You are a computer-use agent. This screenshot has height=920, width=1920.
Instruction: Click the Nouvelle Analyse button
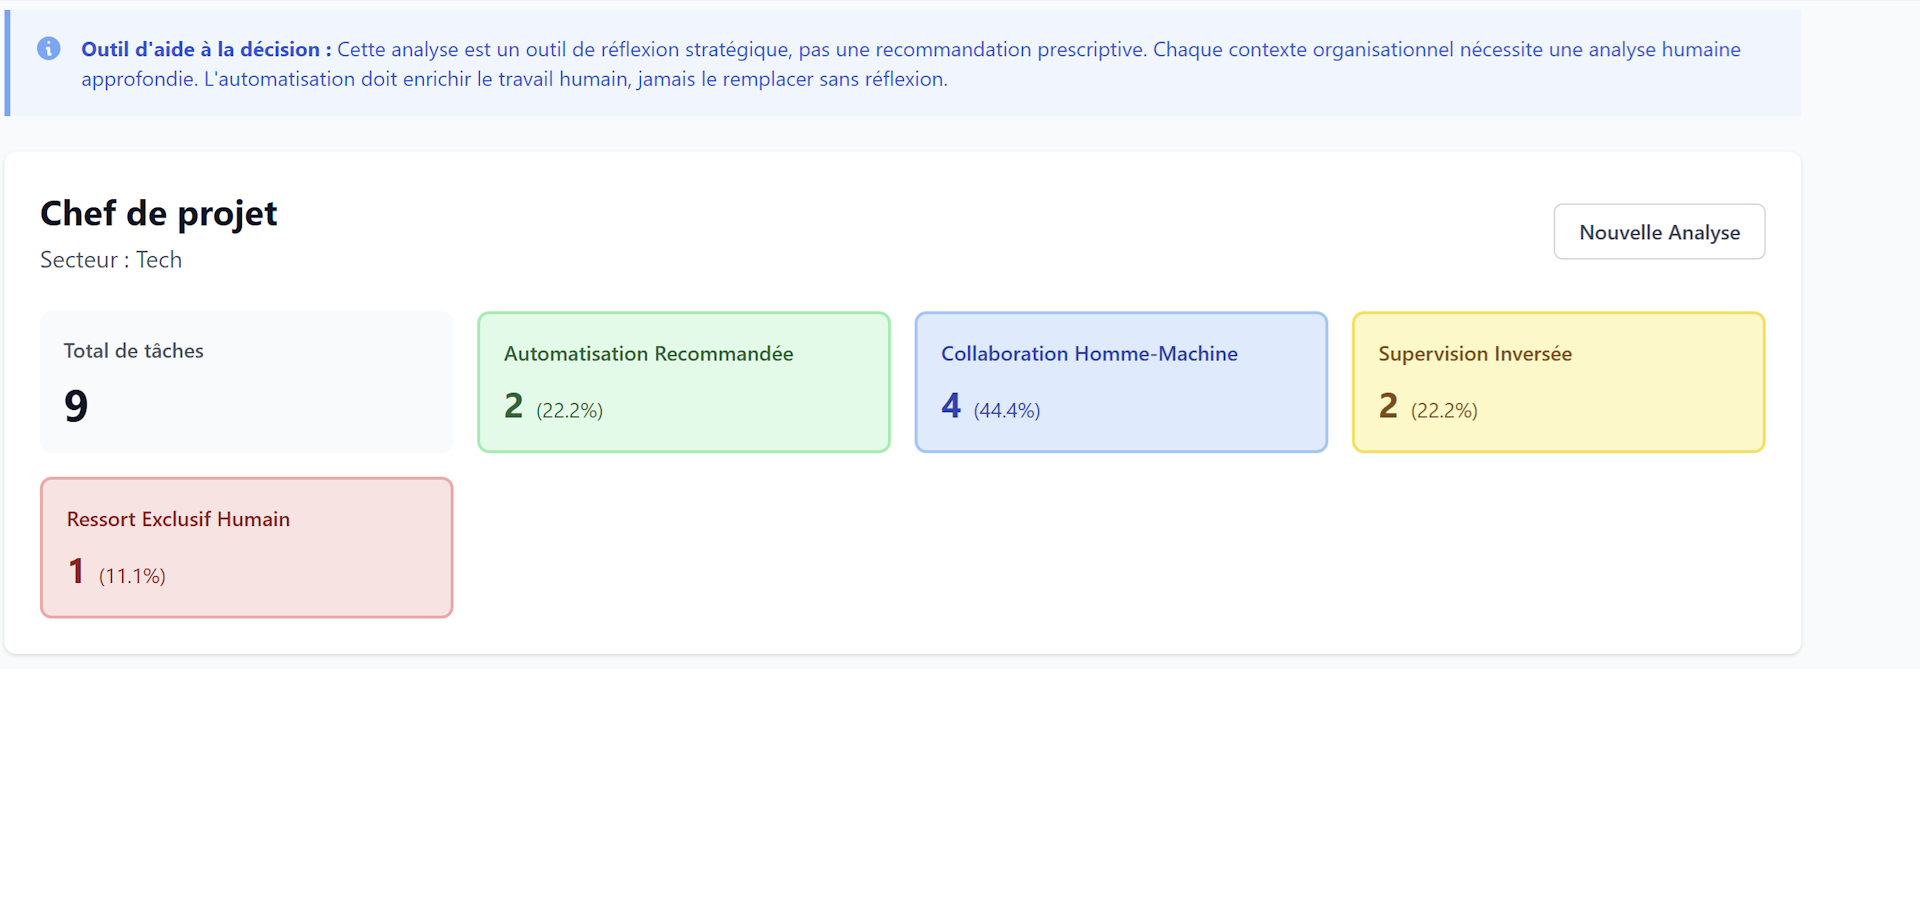pos(1659,232)
